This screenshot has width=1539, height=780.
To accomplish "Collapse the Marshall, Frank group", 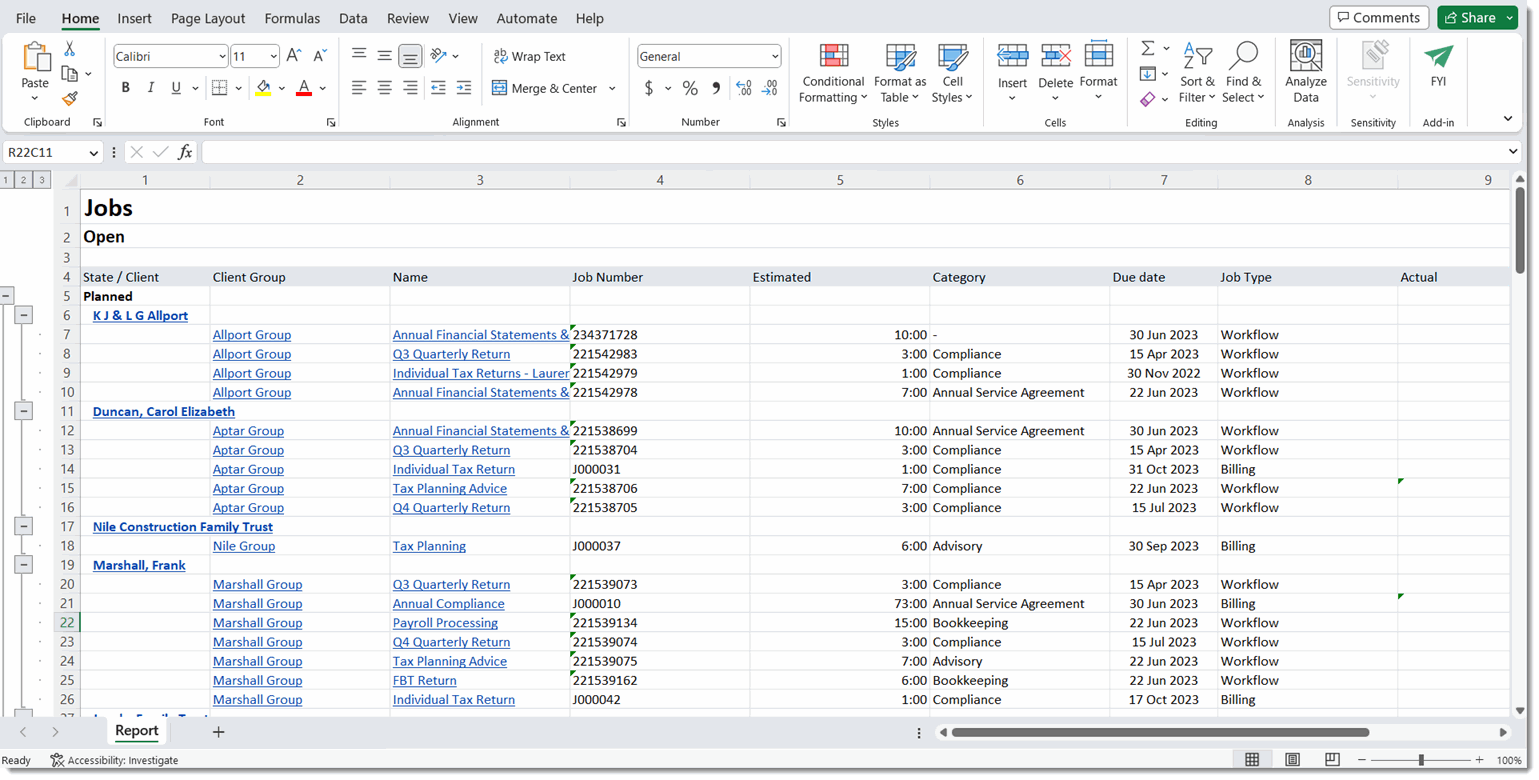I will point(23,565).
